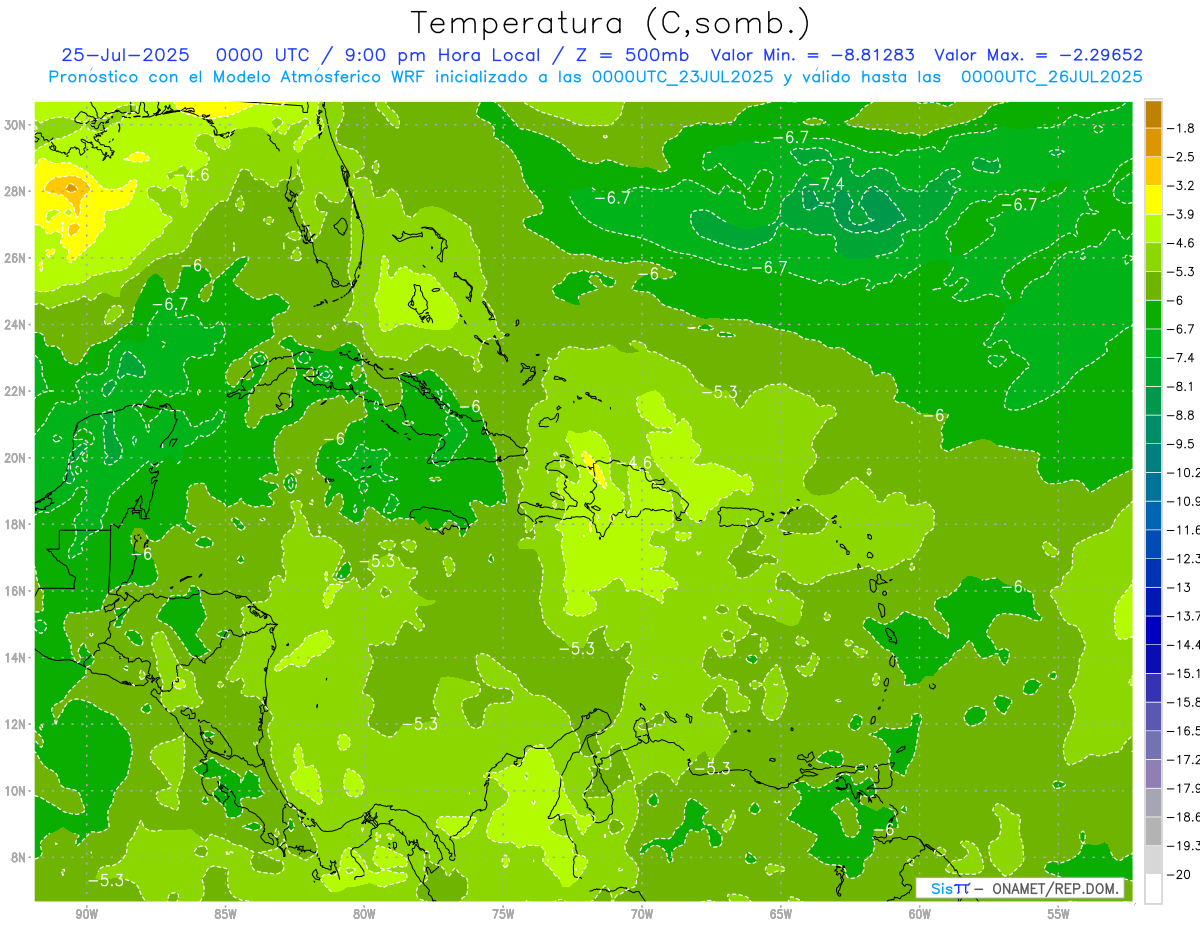
Task: Click the "-15.1" color bar label
Action: tap(1185, 673)
